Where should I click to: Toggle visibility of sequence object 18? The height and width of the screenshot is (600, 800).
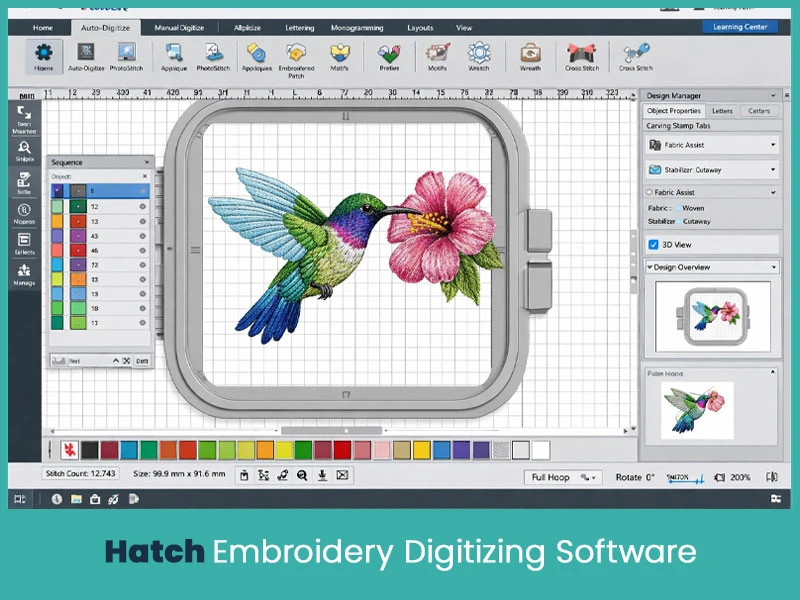(142, 308)
